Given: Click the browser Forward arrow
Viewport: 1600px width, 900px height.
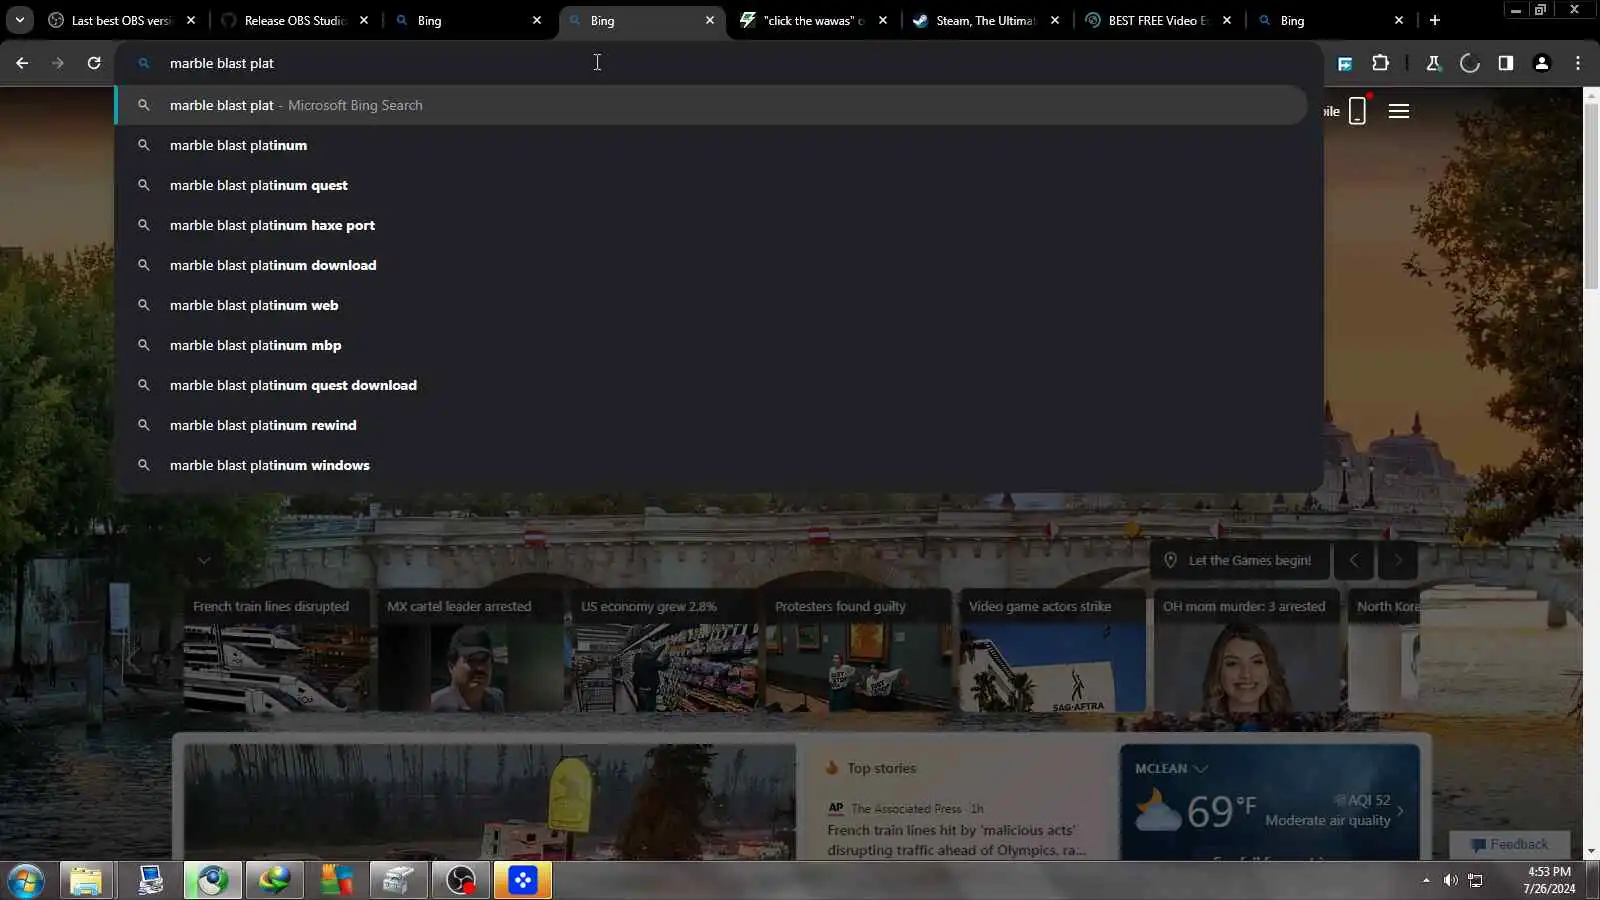Looking at the screenshot, I should [58, 63].
